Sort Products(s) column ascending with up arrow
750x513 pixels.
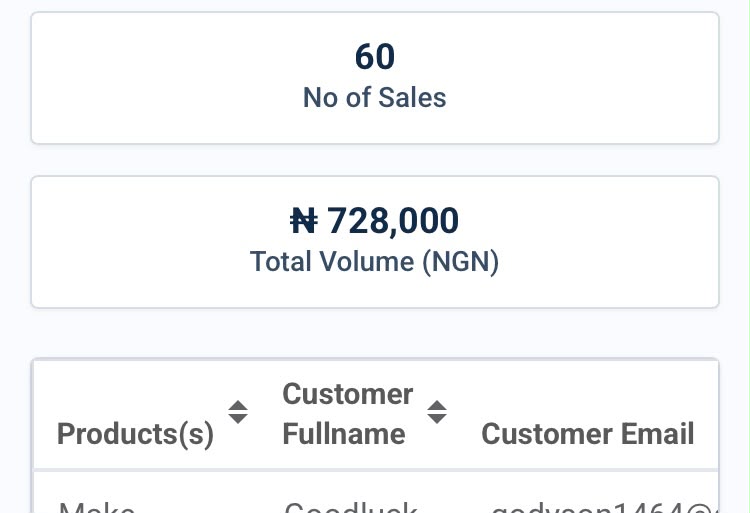coord(238,406)
